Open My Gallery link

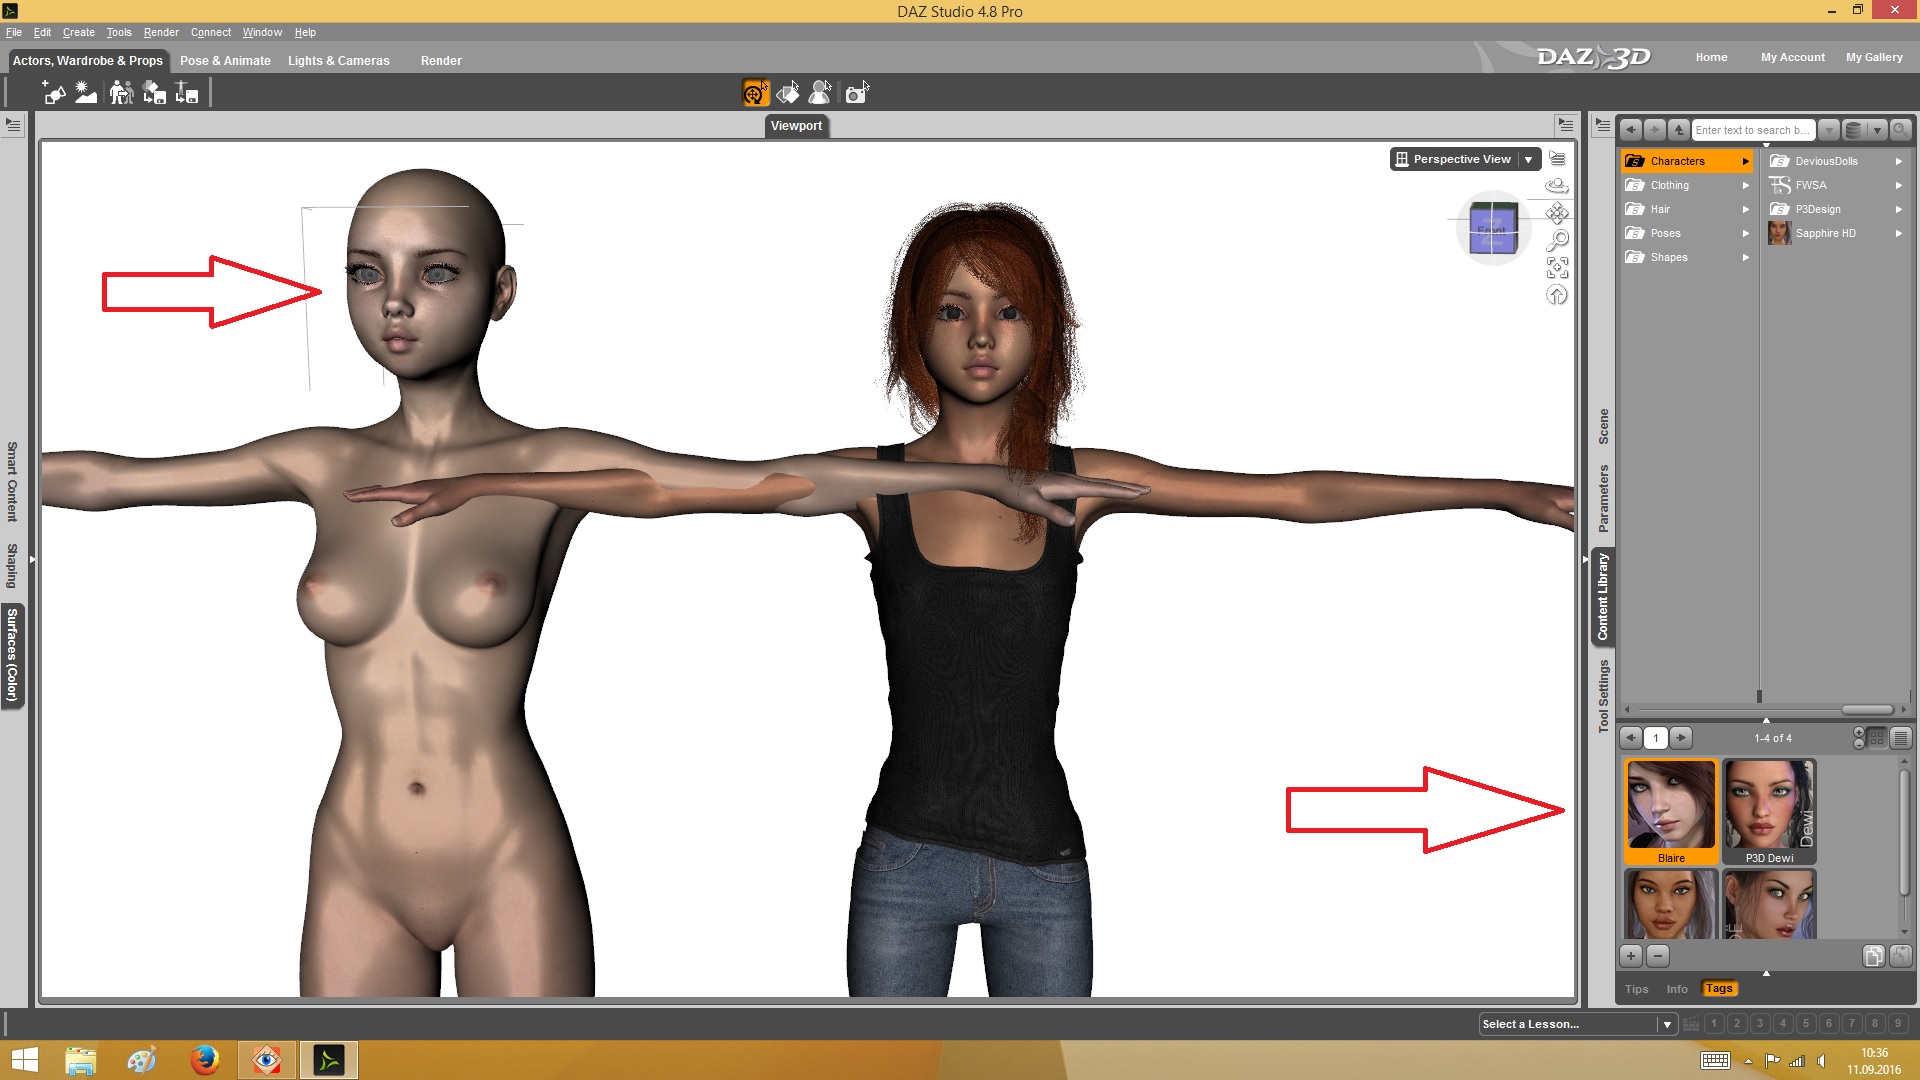pyautogui.click(x=1874, y=57)
